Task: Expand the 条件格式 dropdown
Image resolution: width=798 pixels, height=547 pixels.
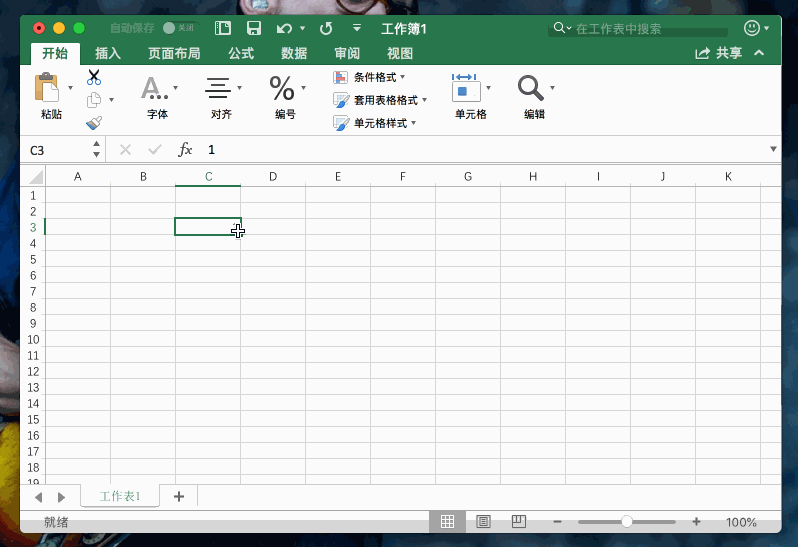Action: pyautogui.click(x=403, y=77)
